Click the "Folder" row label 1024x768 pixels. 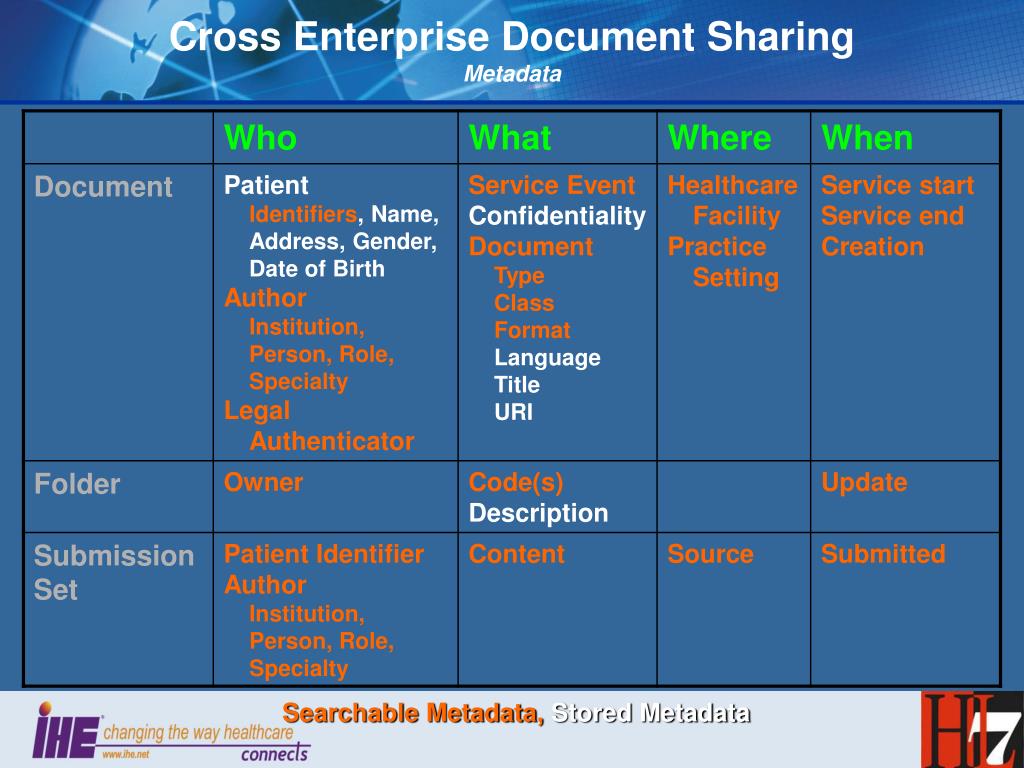tap(77, 485)
